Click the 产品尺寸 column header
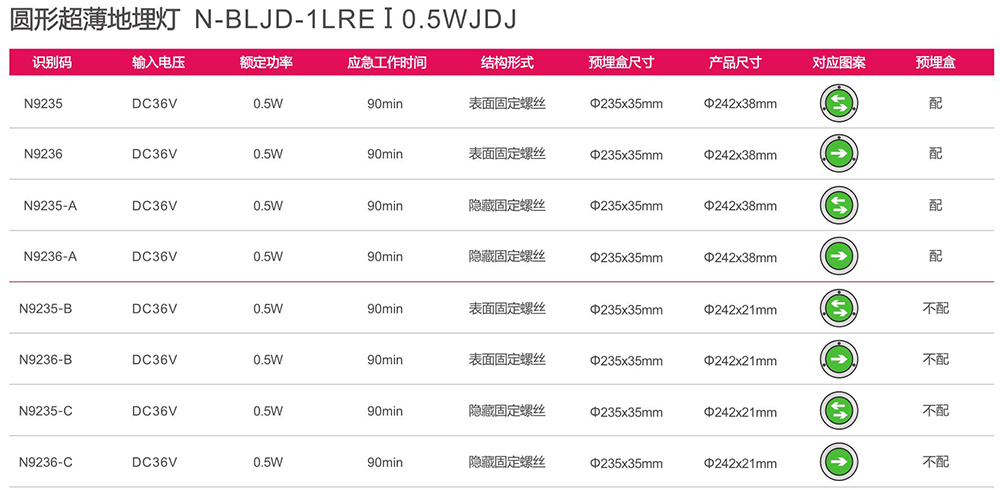The image size is (1000, 490). coord(735,63)
